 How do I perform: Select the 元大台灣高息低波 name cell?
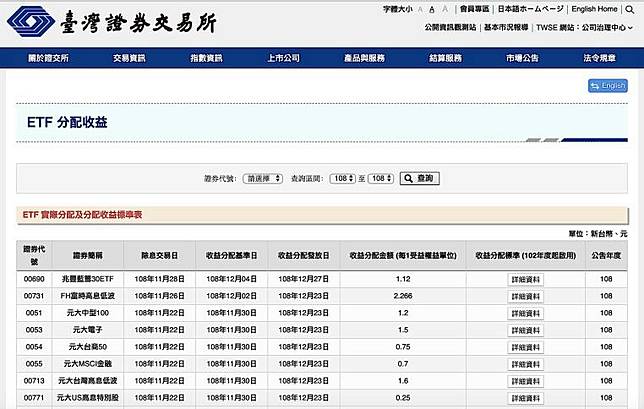coord(88,381)
